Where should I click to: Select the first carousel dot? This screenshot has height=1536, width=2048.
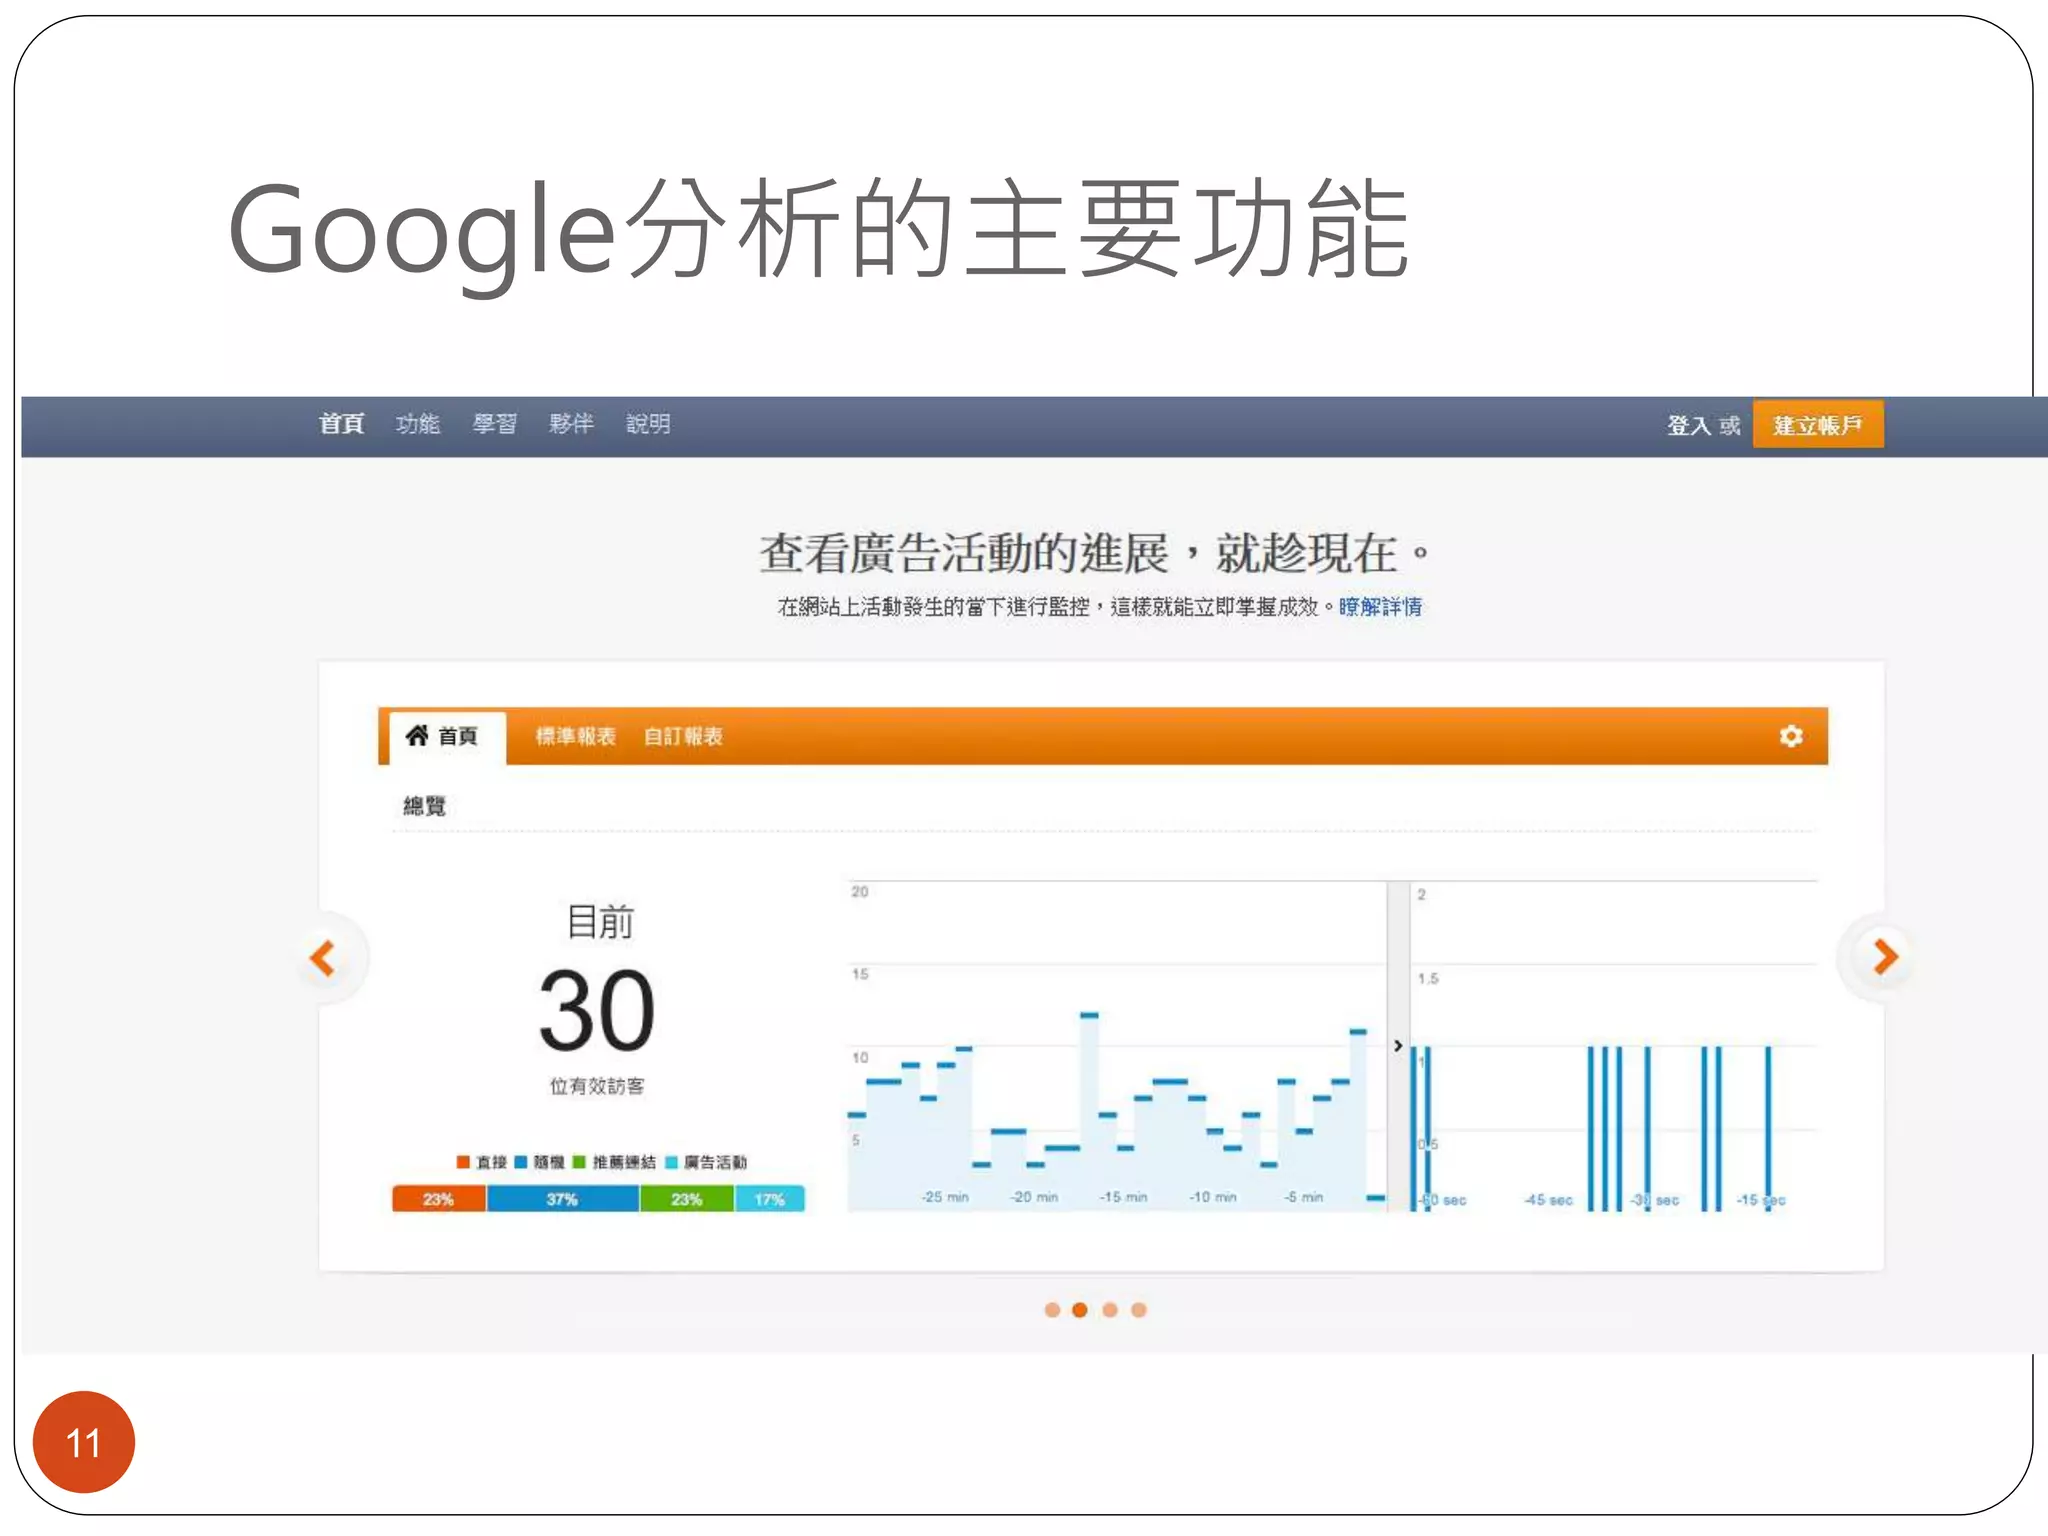[x=1052, y=1310]
